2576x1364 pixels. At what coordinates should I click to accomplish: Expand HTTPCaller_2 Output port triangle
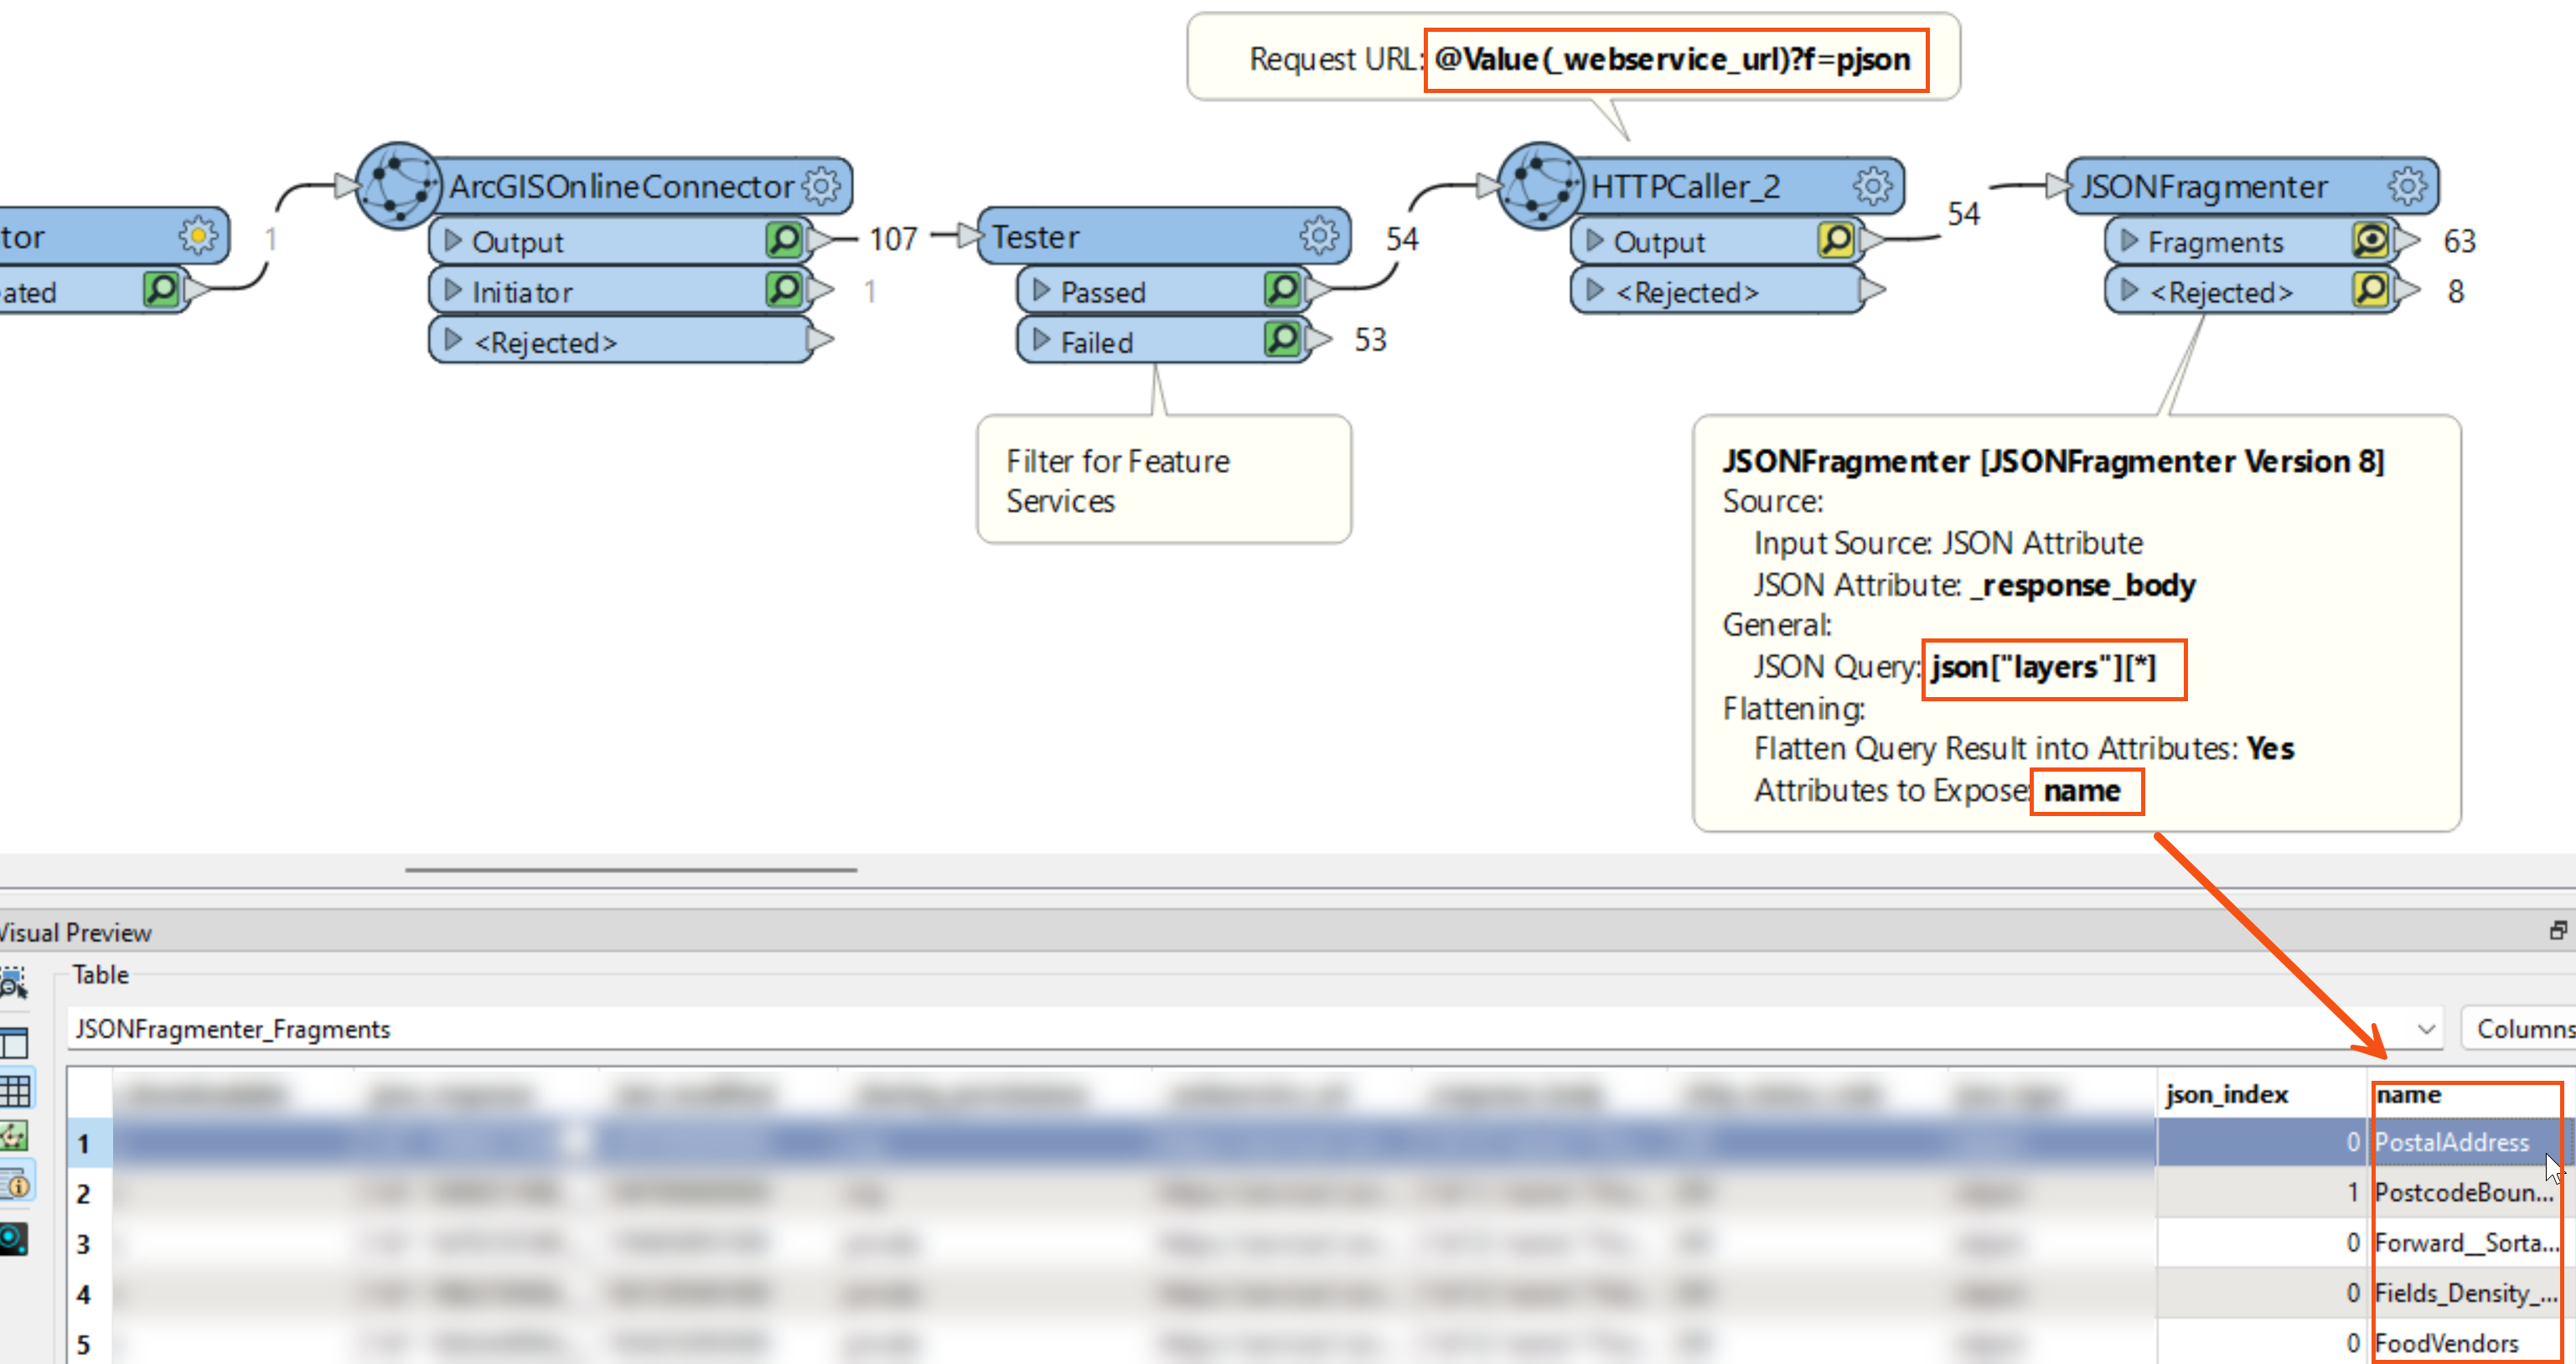[1595, 240]
